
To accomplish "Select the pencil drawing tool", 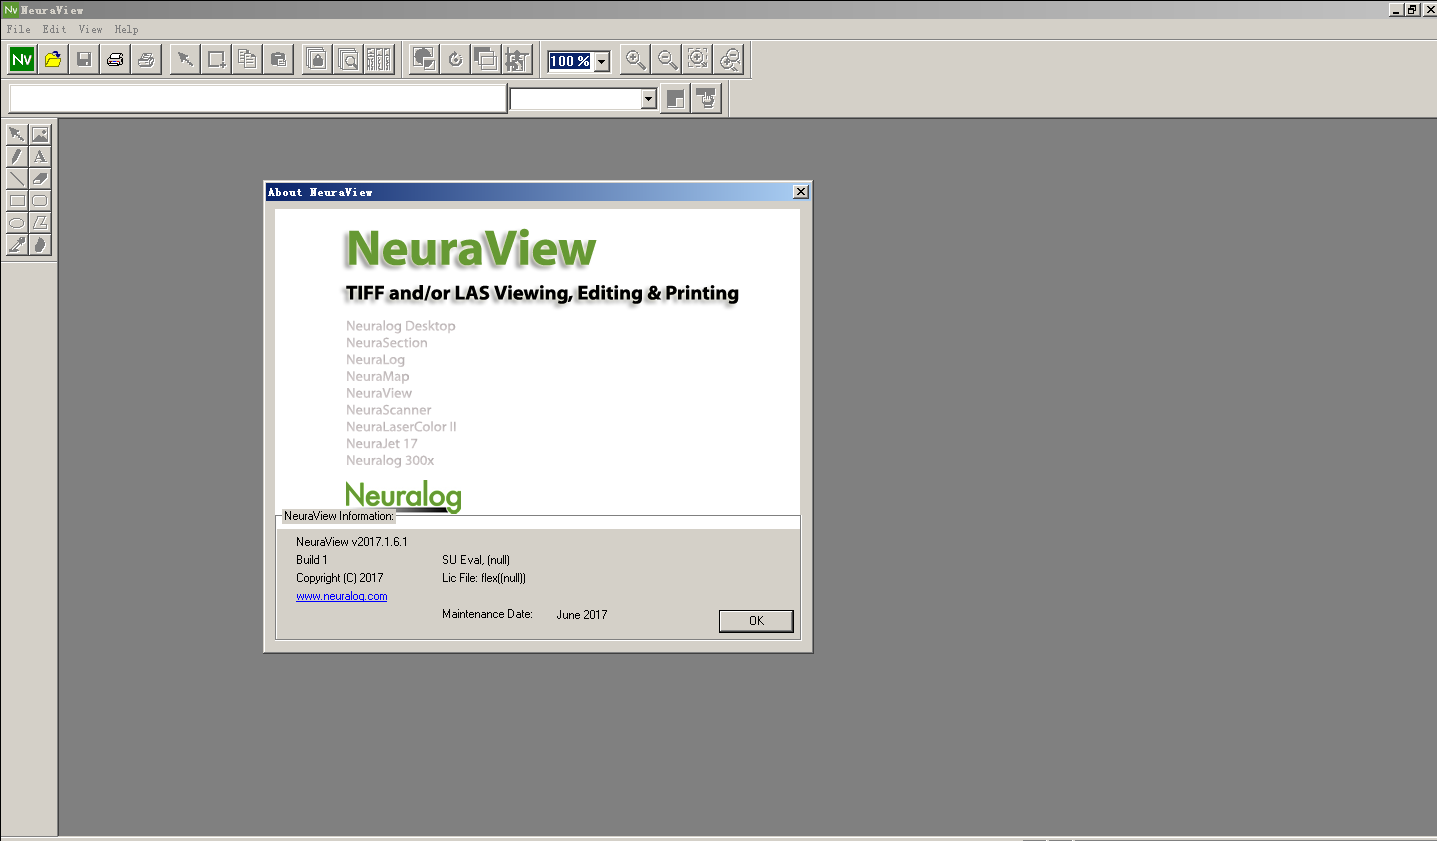I will point(17,156).
